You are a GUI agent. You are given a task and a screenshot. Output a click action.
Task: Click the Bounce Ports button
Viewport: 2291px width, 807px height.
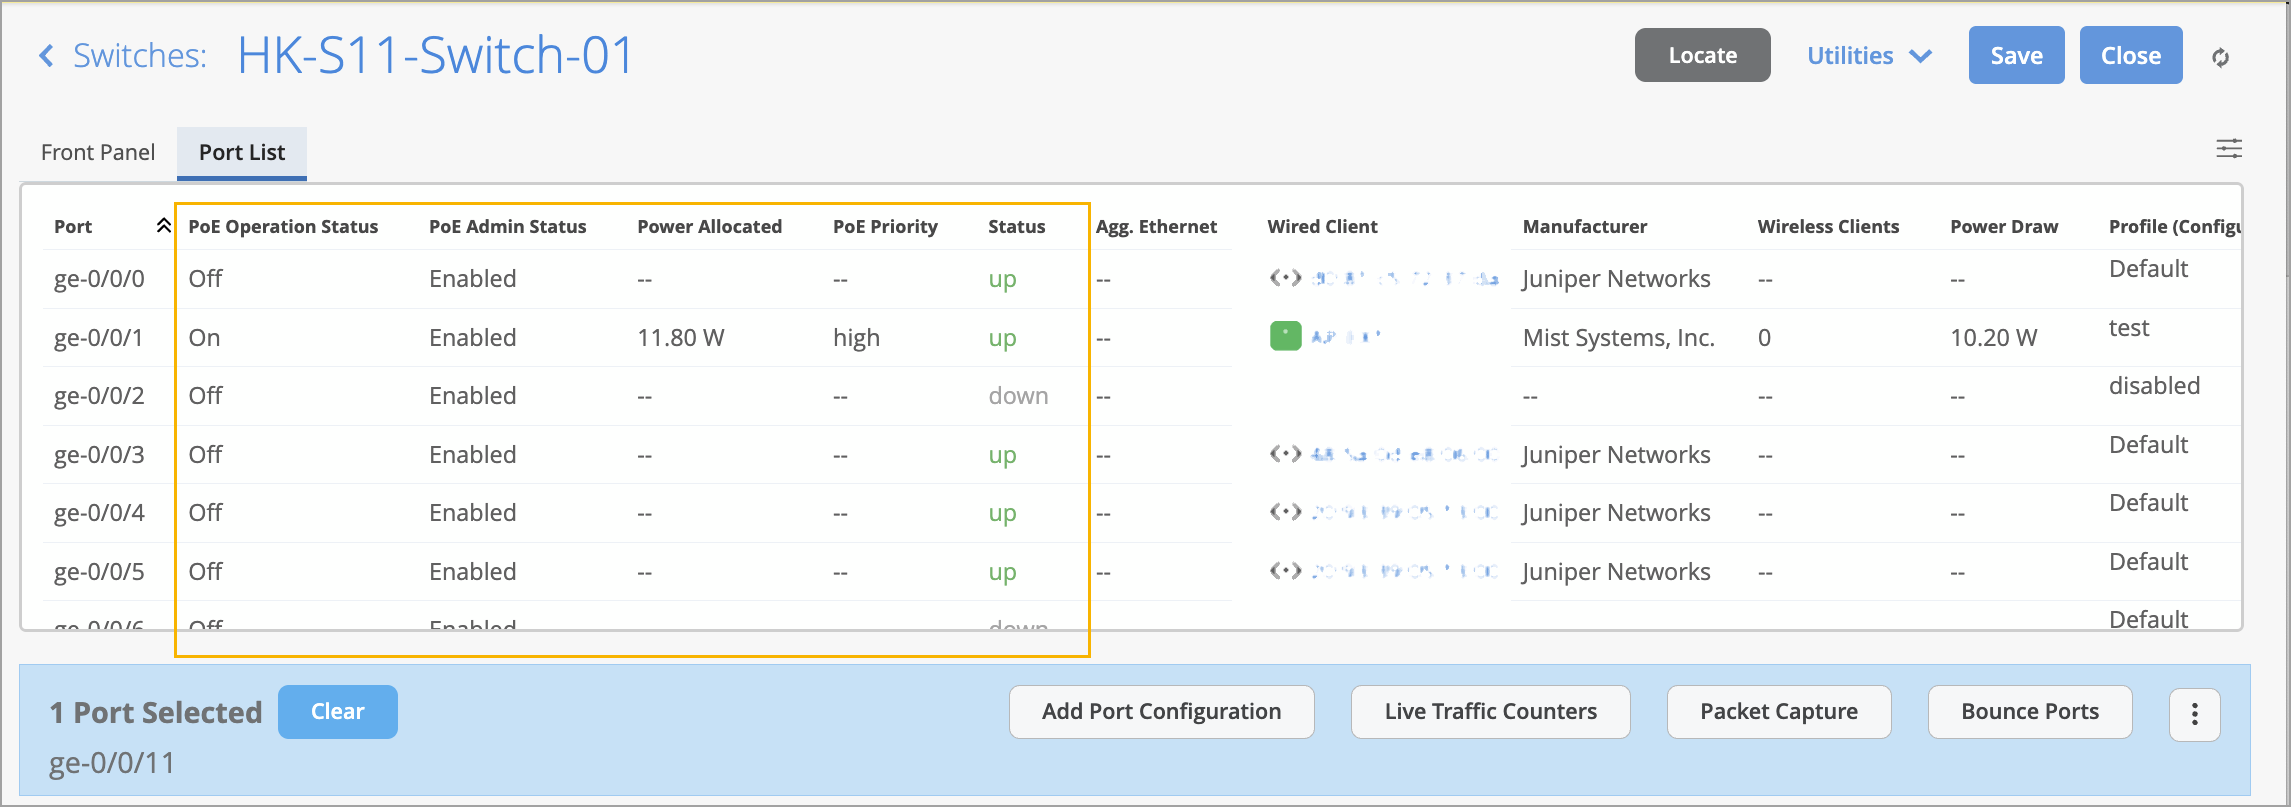coord(2029,712)
